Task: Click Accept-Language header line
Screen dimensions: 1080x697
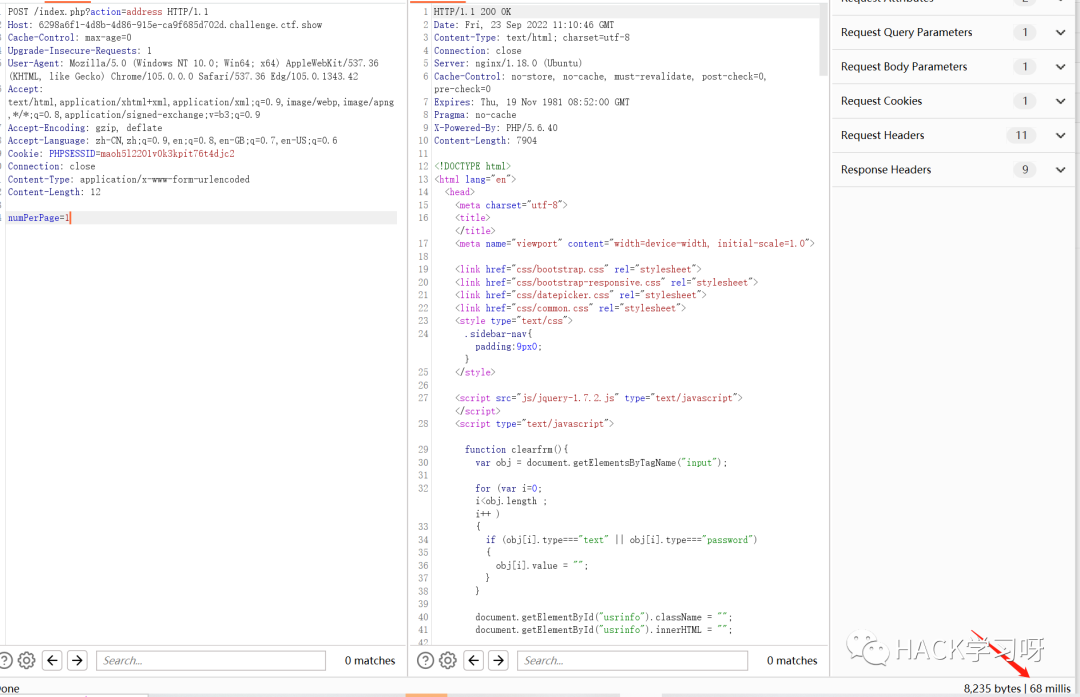Action: pos(172,141)
